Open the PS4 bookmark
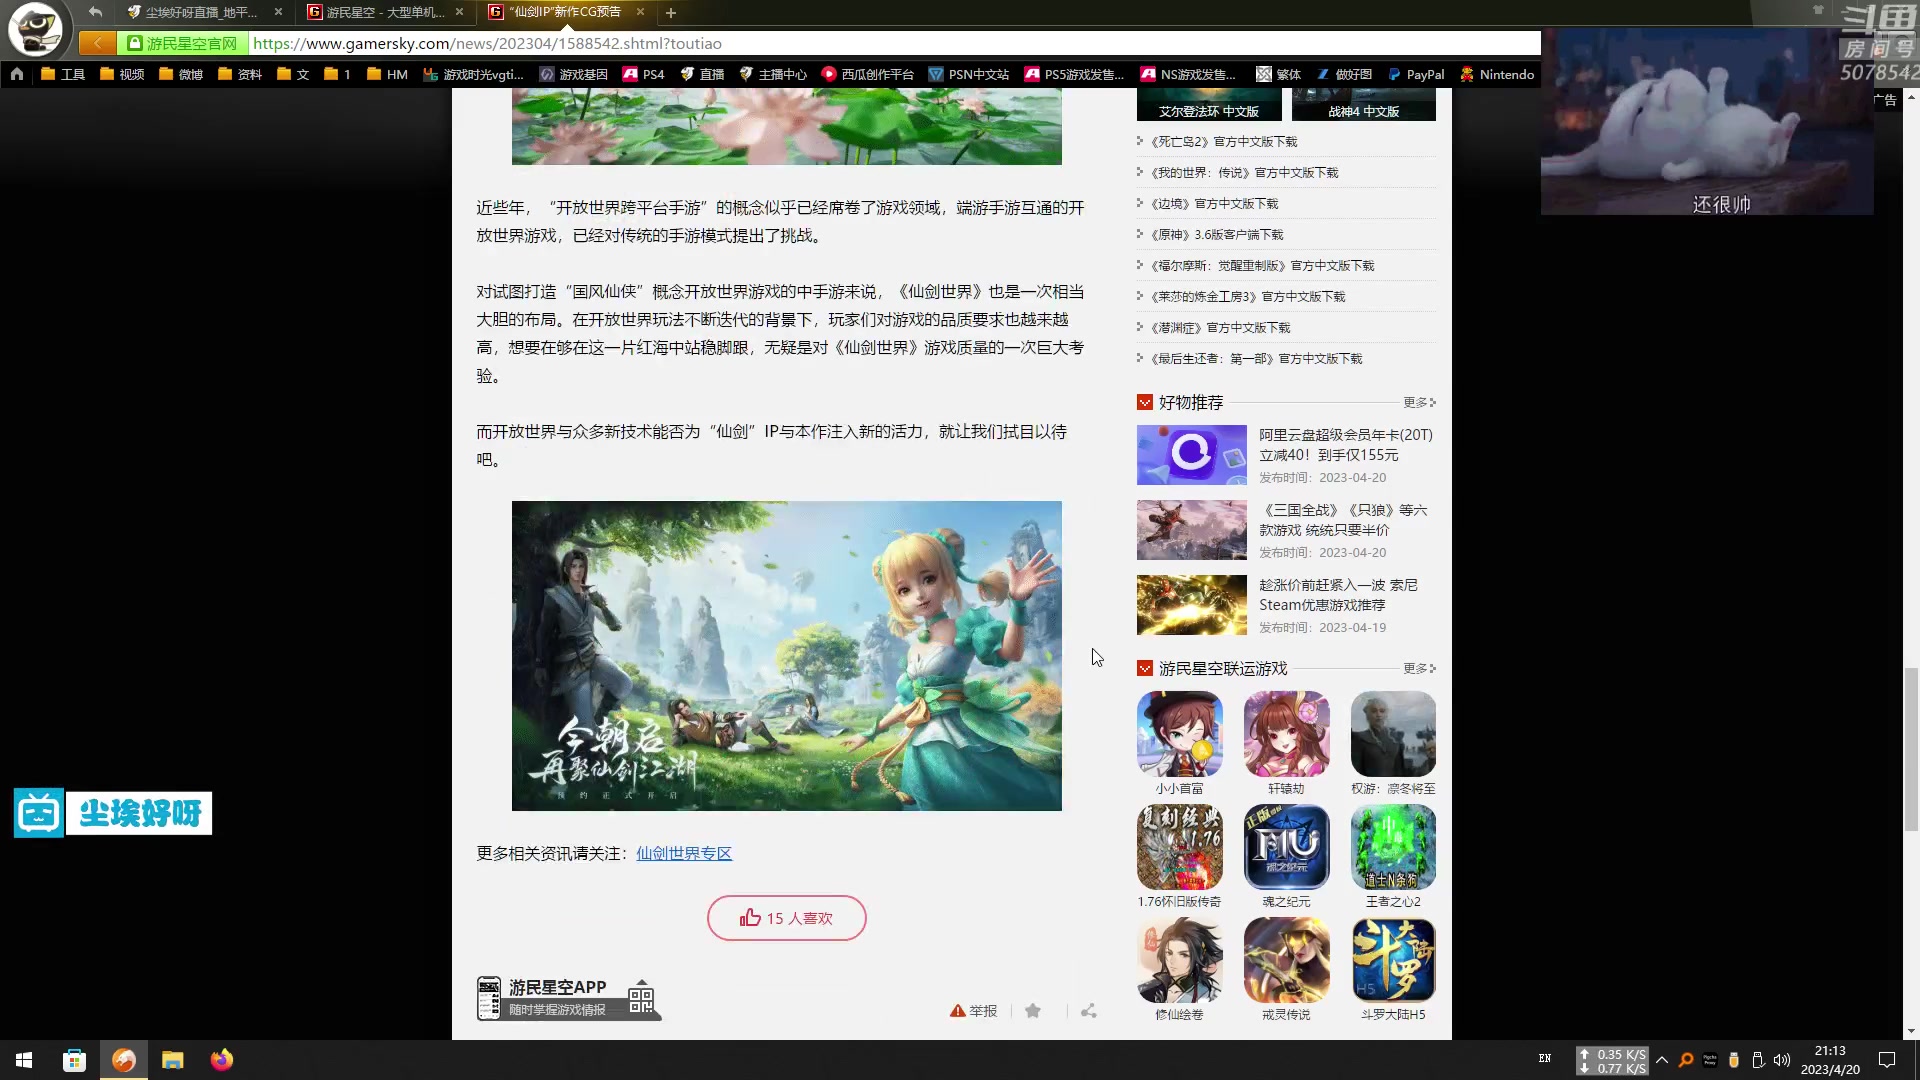This screenshot has height=1080, width=1920. coord(643,74)
